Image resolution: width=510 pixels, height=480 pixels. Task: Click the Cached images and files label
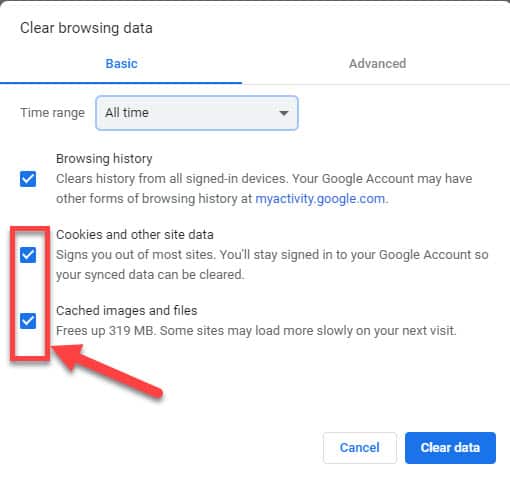coord(127,311)
